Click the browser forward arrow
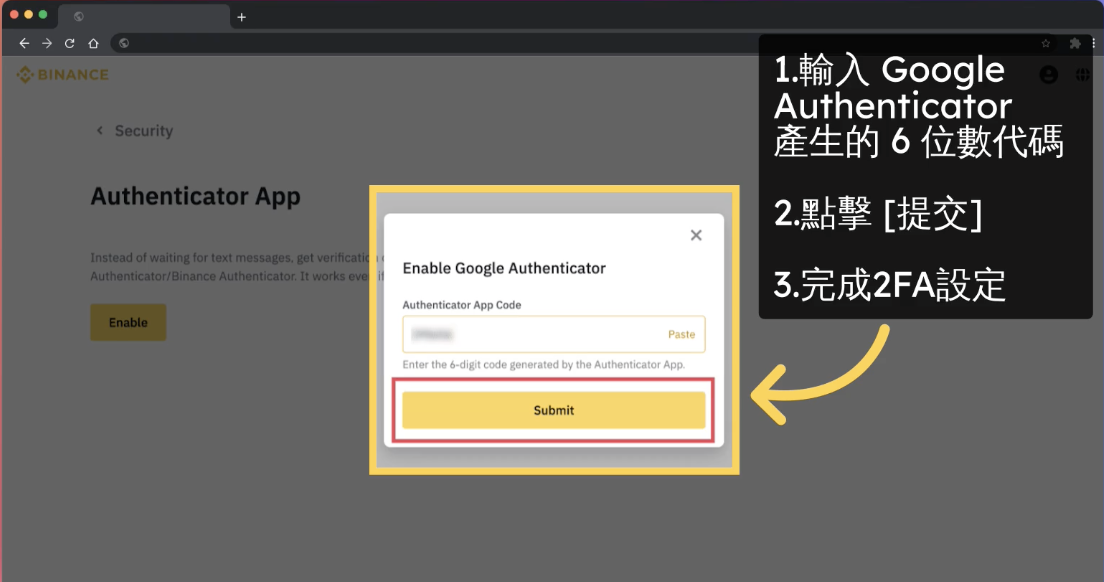Image resolution: width=1104 pixels, height=582 pixels. coord(46,44)
